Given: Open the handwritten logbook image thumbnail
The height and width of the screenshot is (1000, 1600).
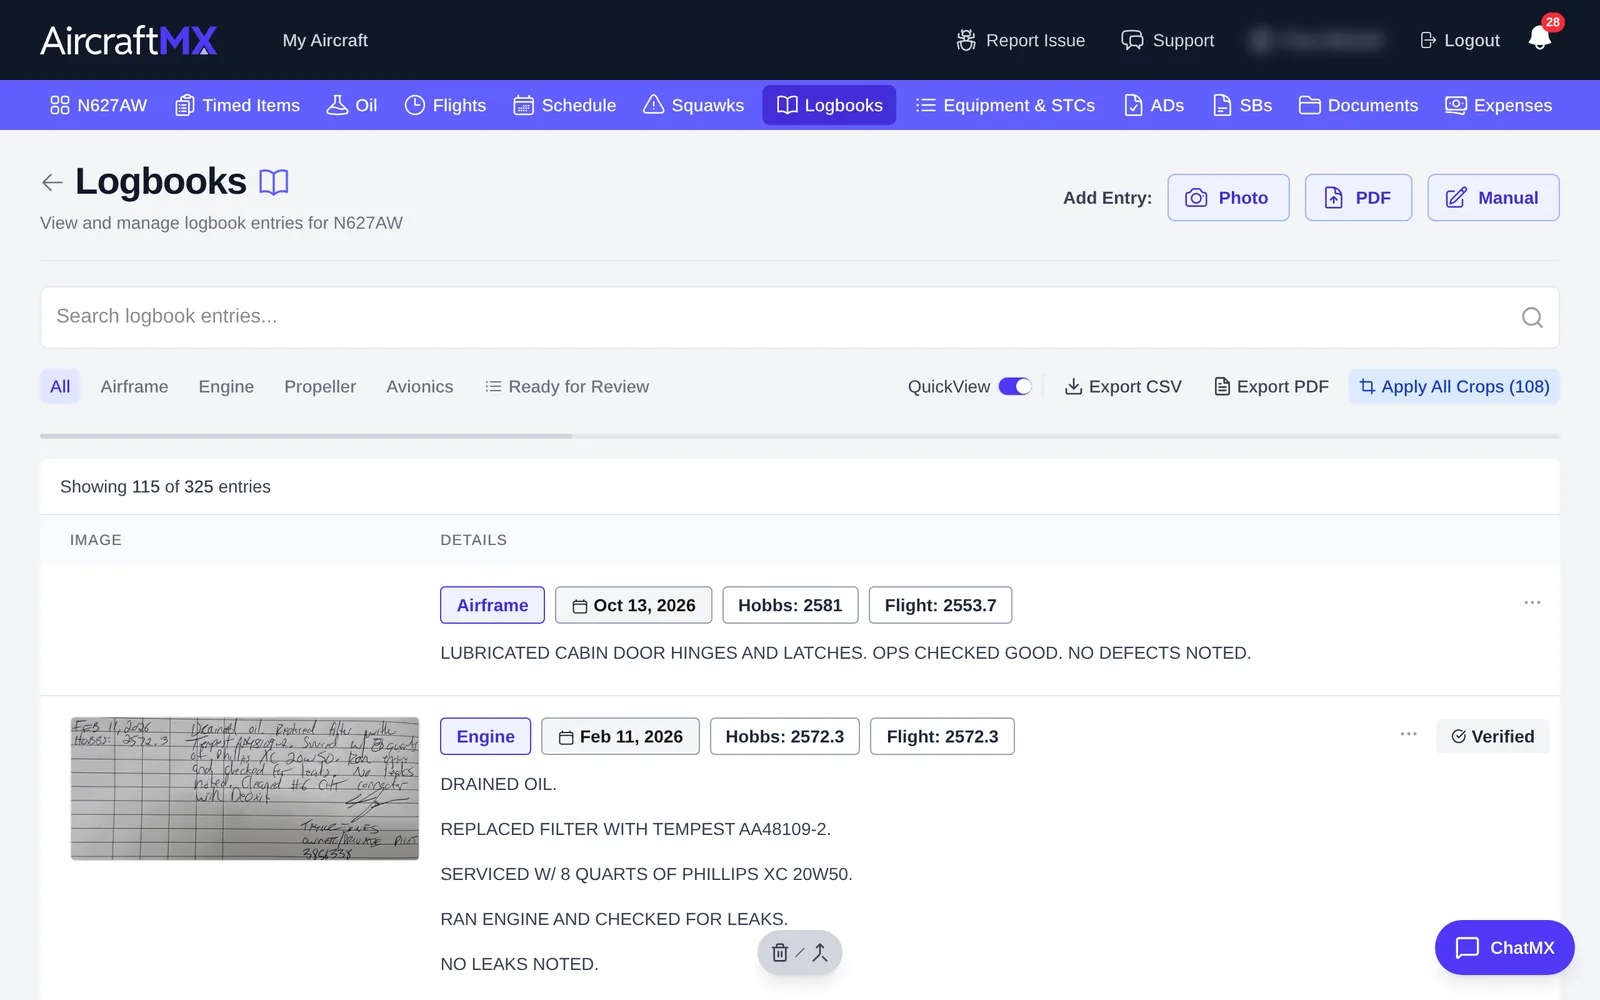Looking at the screenshot, I should pyautogui.click(x=245, y=789).
